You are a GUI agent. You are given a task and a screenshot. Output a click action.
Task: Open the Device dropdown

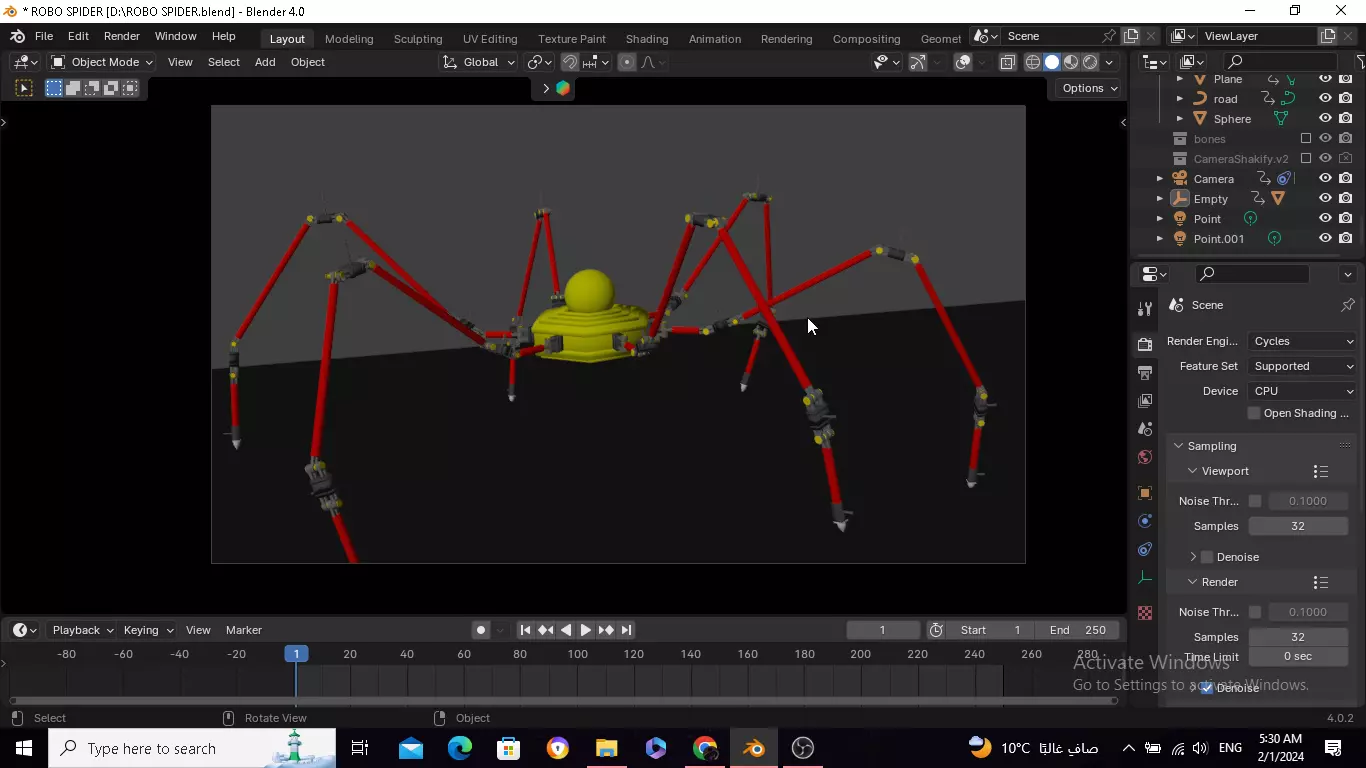click(x=1302, y=391)
